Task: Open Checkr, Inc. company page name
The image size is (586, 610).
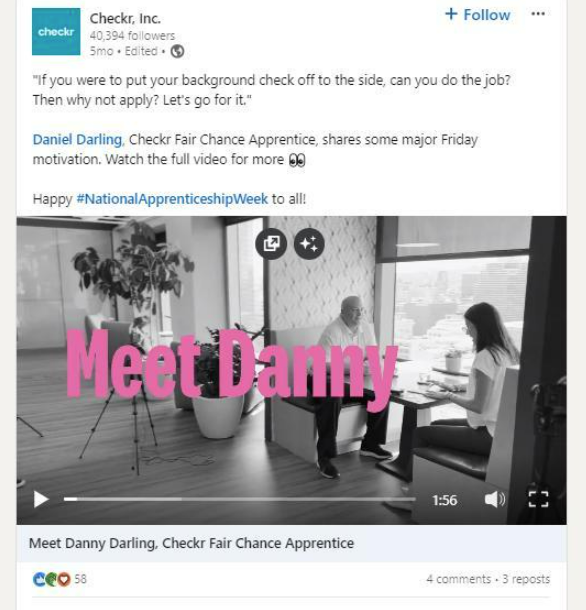Action: coord(125,18)
